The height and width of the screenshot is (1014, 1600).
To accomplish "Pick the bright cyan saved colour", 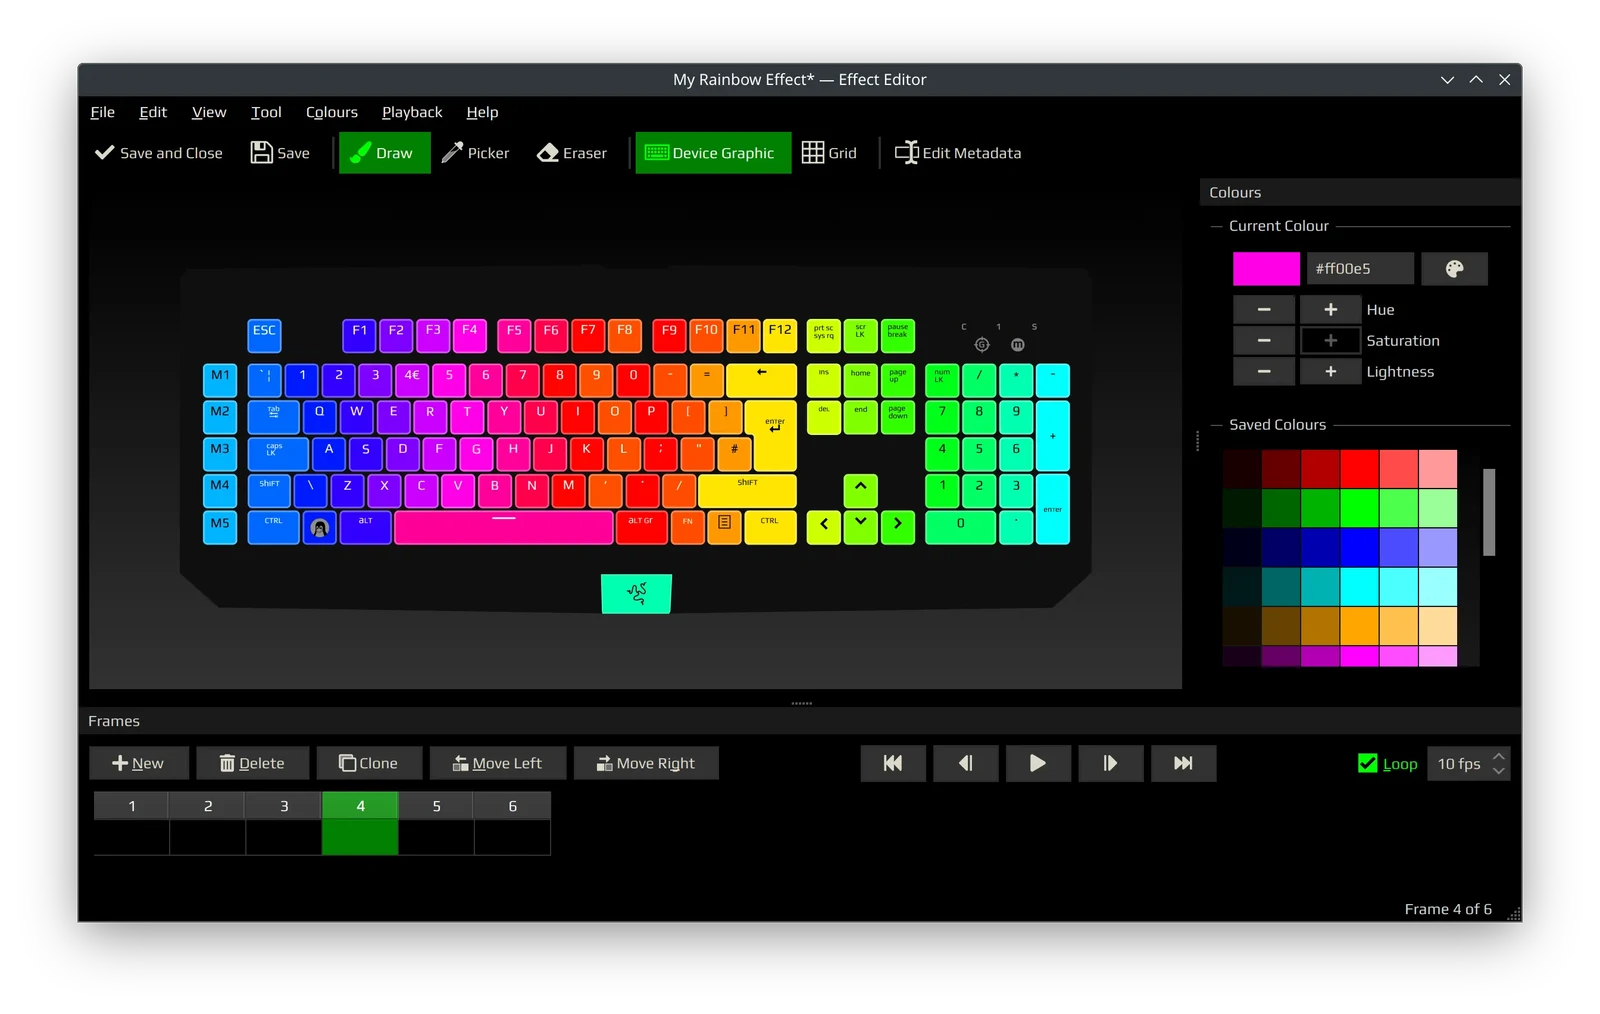I will 1359,587.
